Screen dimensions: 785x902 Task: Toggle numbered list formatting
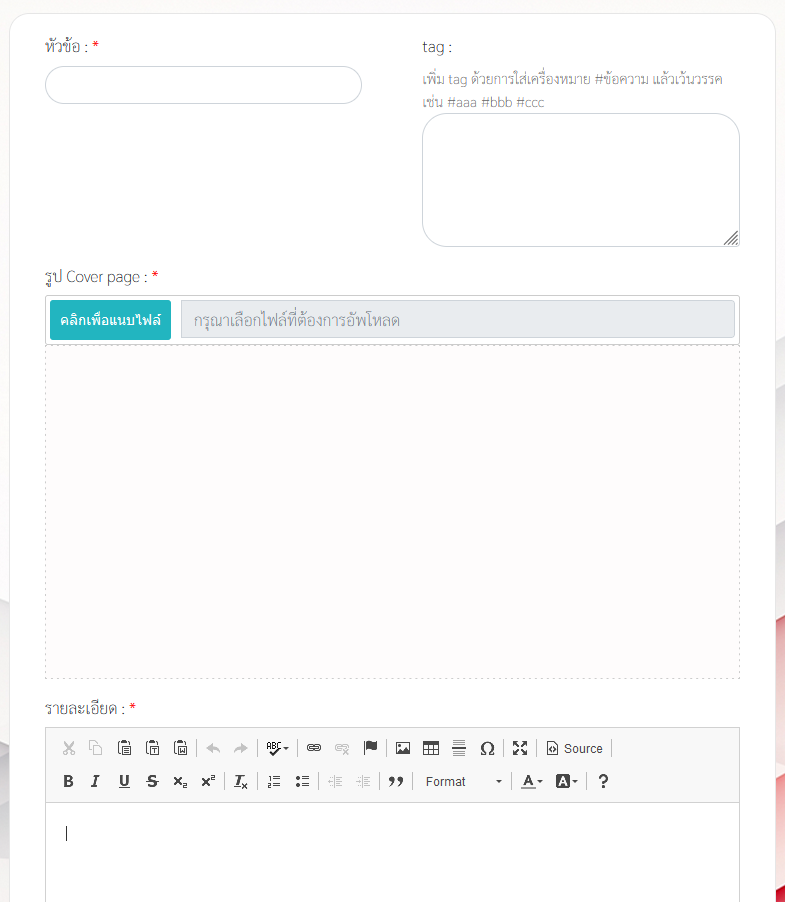(x=274, y=781)
